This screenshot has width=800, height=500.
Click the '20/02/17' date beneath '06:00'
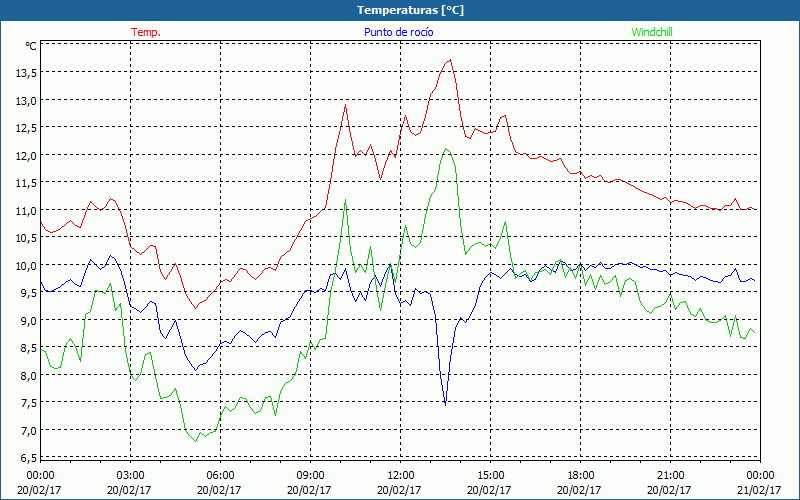[219, 490]
